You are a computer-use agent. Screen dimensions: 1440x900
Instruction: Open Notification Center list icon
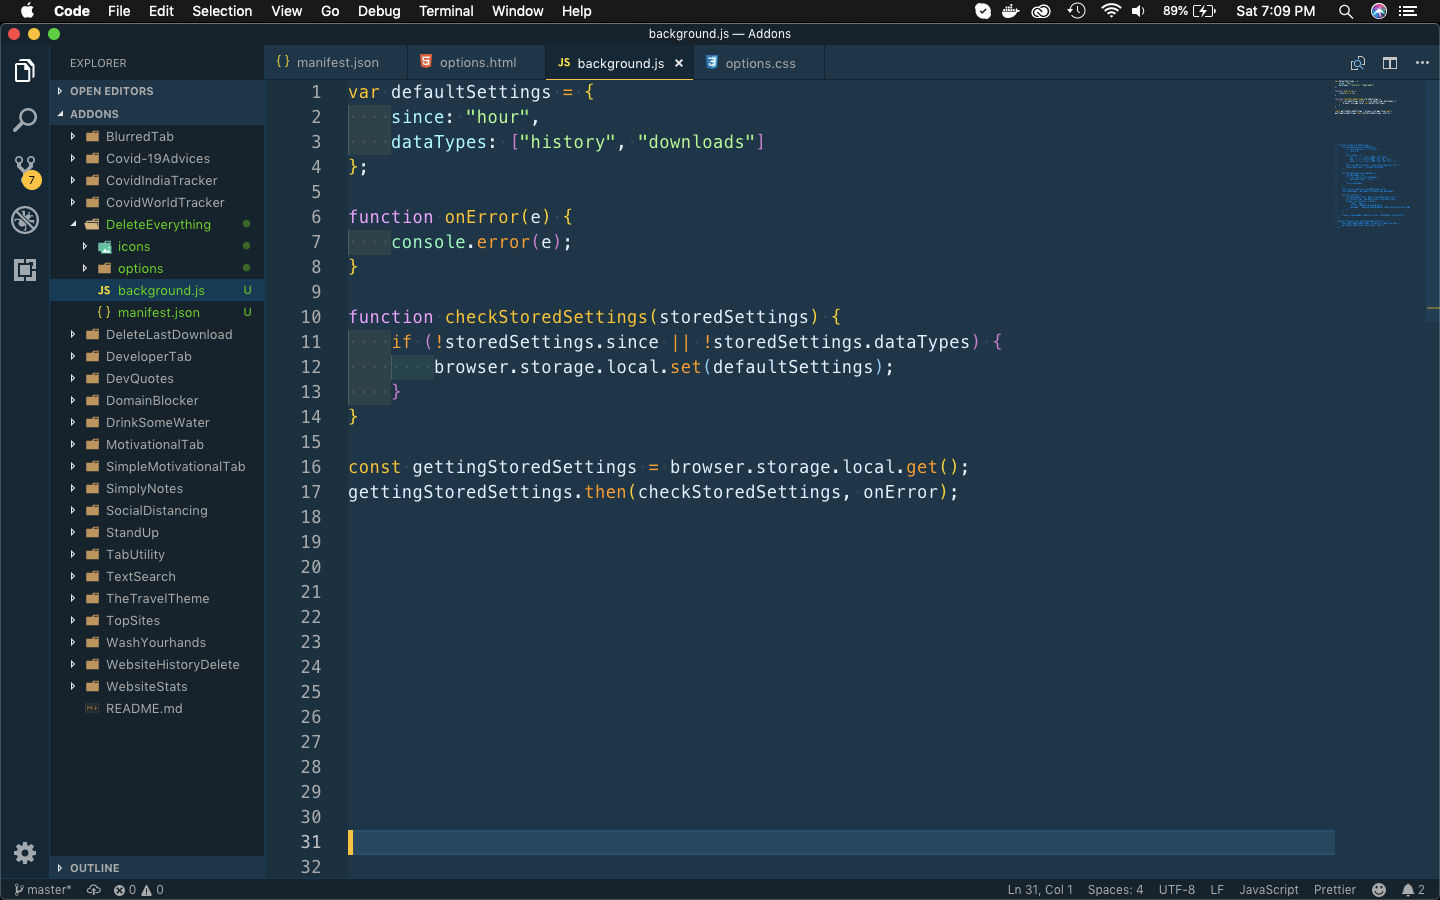click(x=1409, y=11)
